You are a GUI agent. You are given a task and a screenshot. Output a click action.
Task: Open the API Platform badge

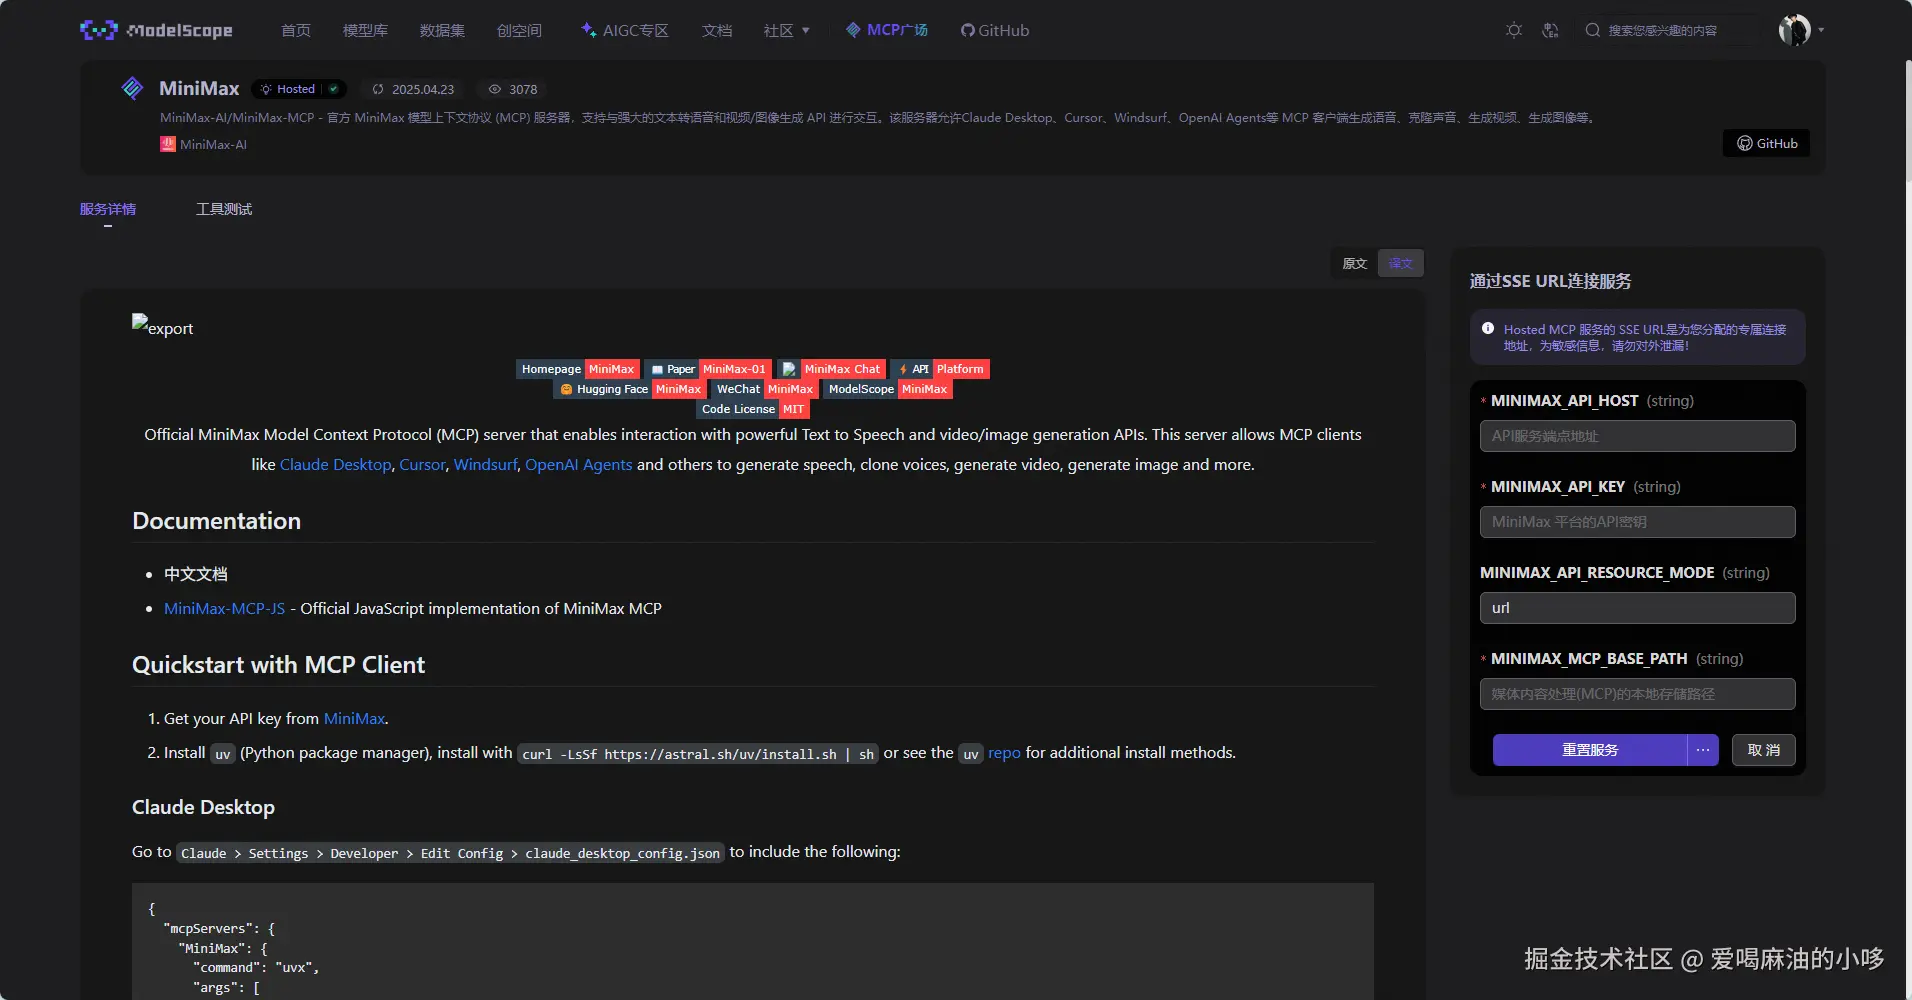click(x=940, y=369)
